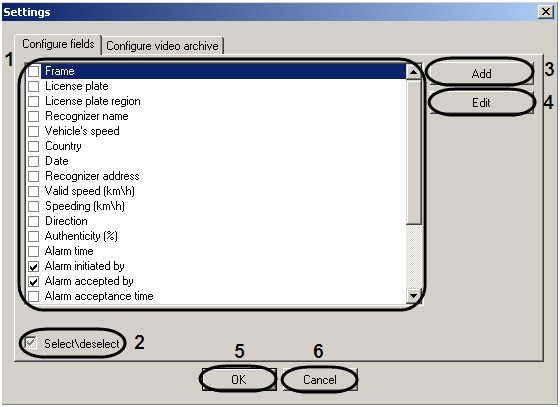Click the list scroll up arrow

pyautogui.click(x=414, y=72)
